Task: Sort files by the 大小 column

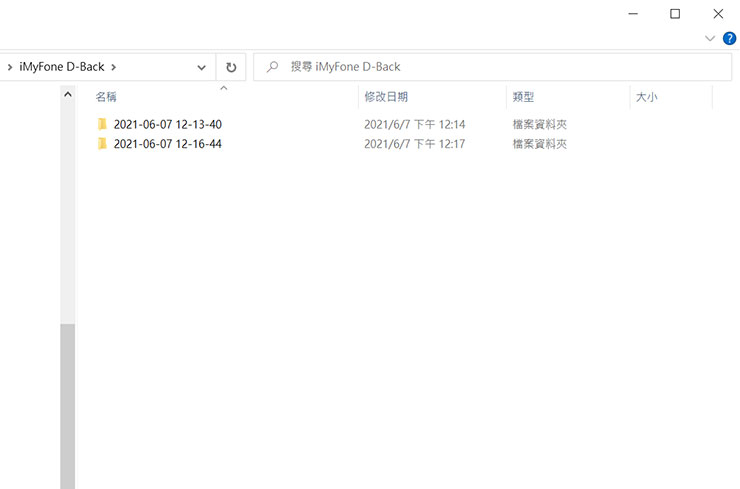Action: click(646, 97)
